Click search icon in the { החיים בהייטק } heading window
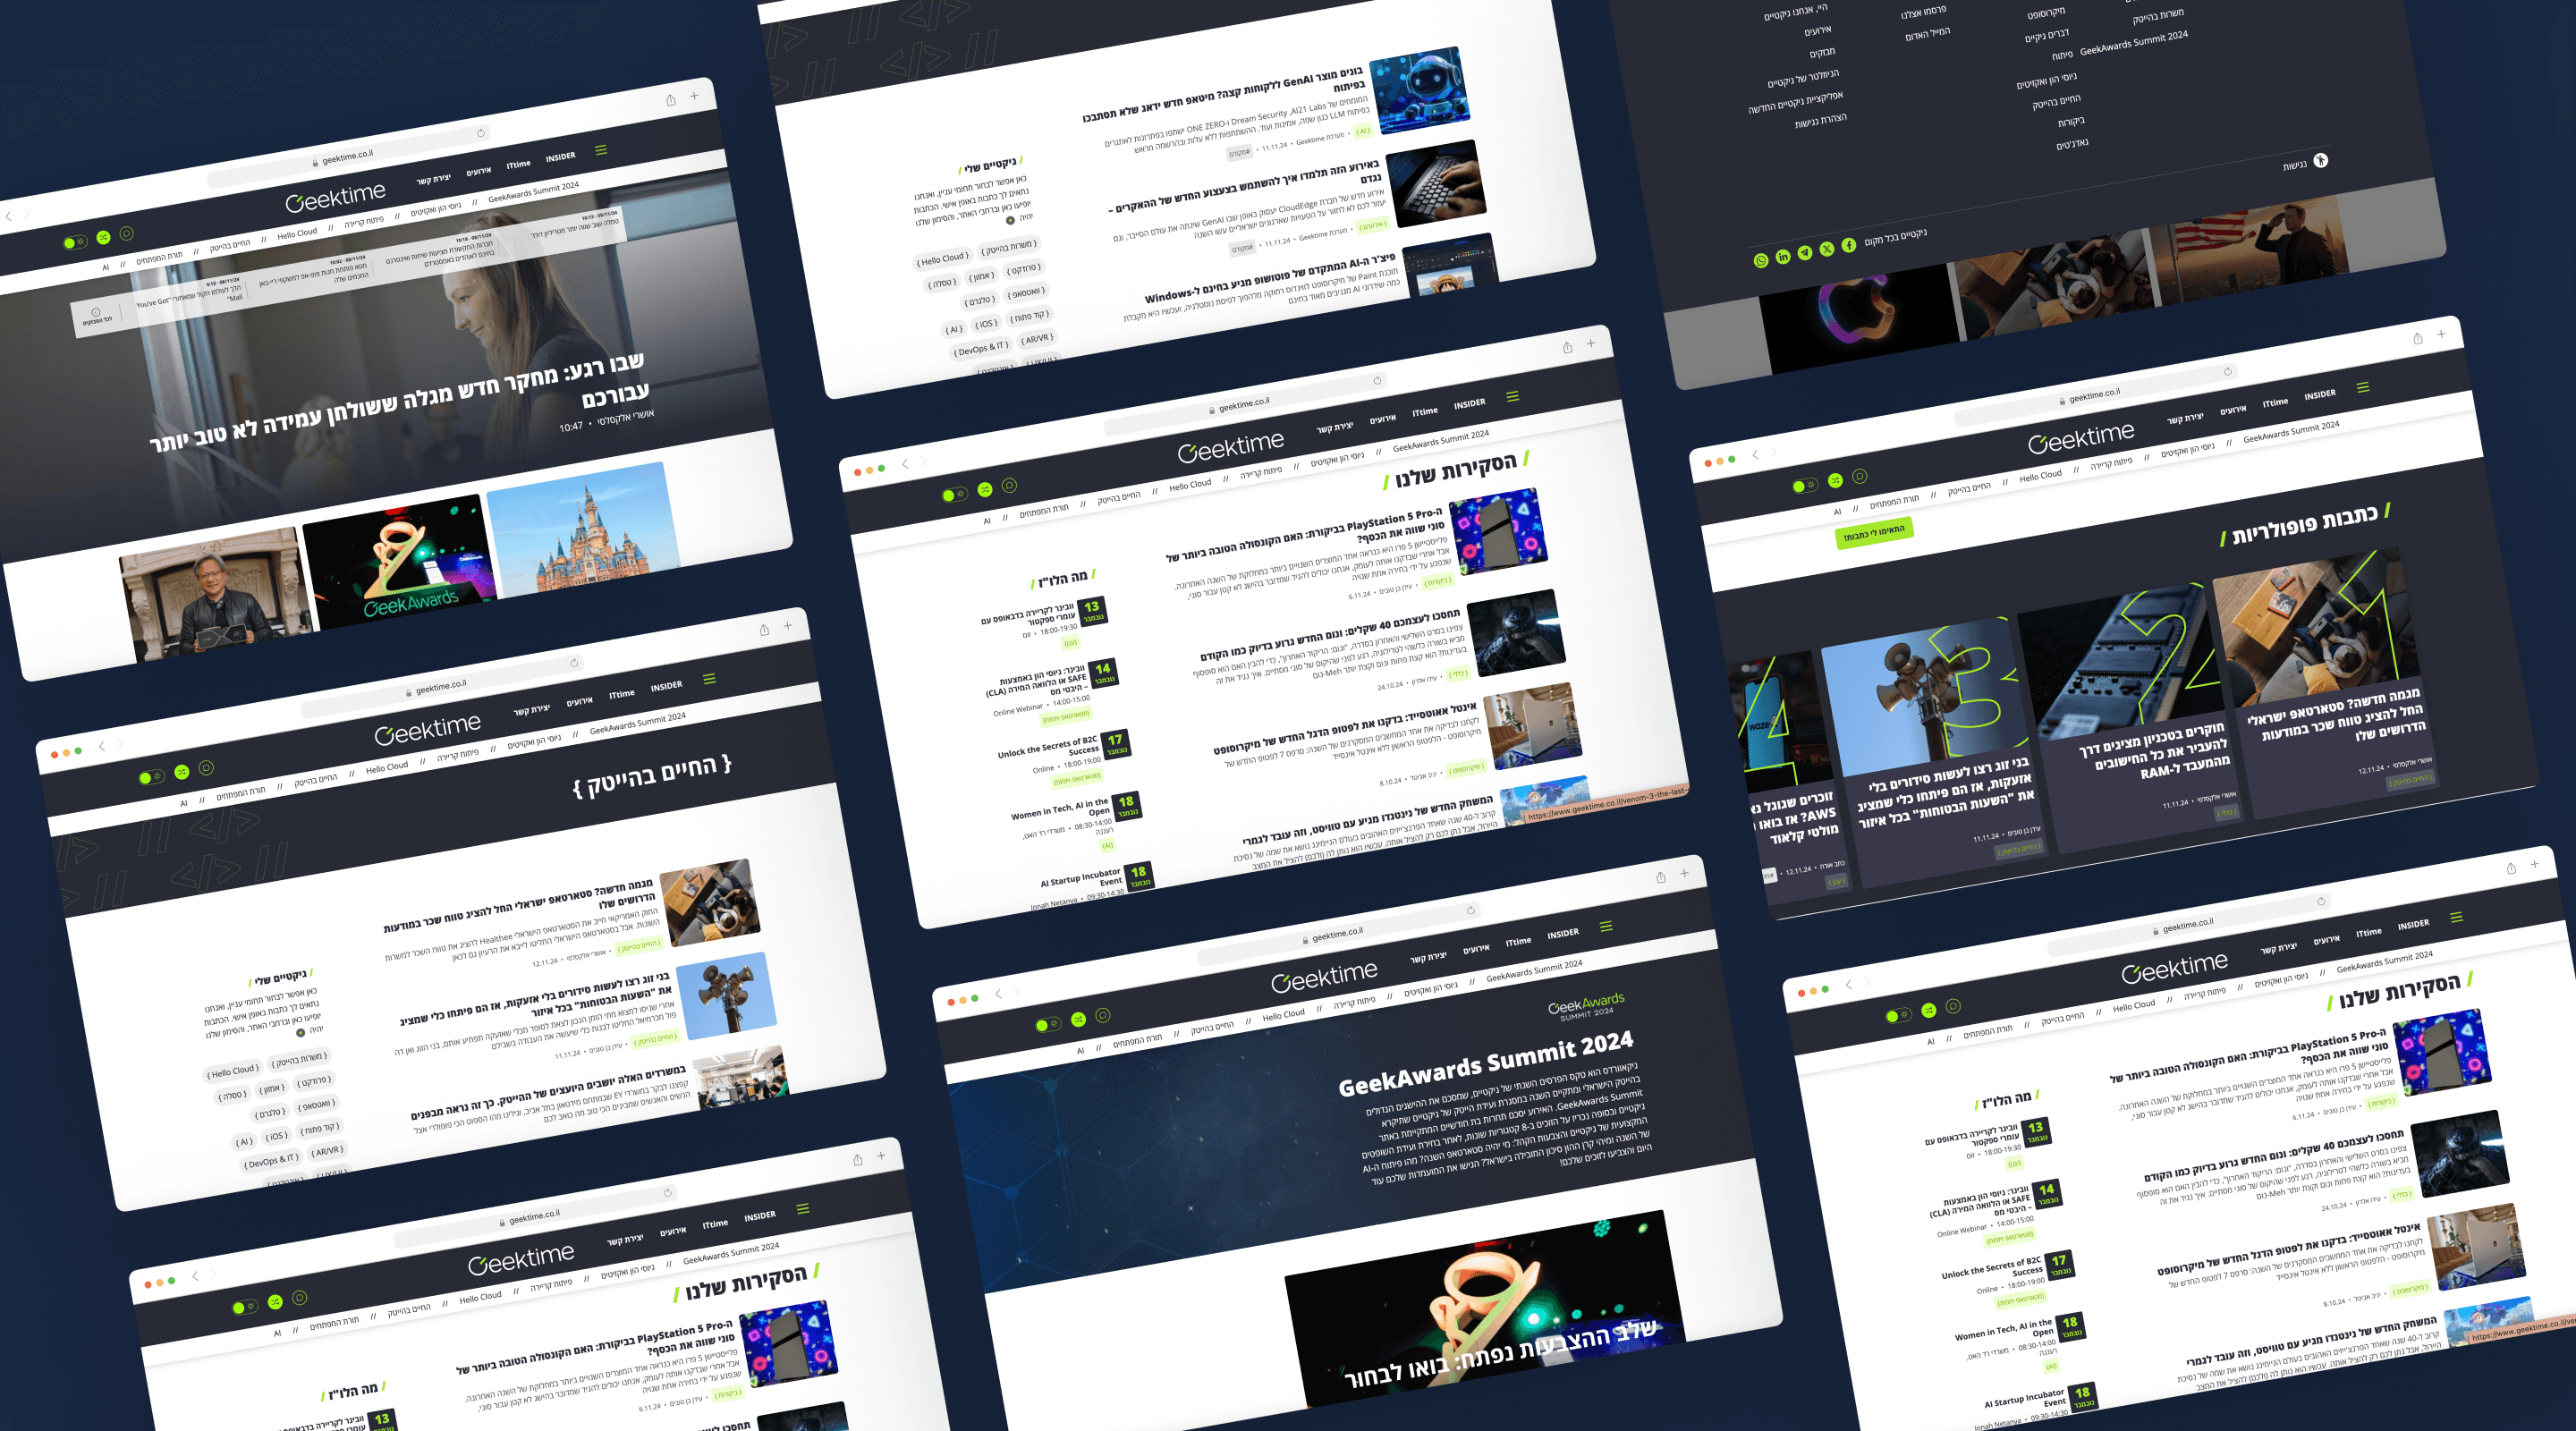Viewport: 2576px width, 1431px height. pos(206,768)
